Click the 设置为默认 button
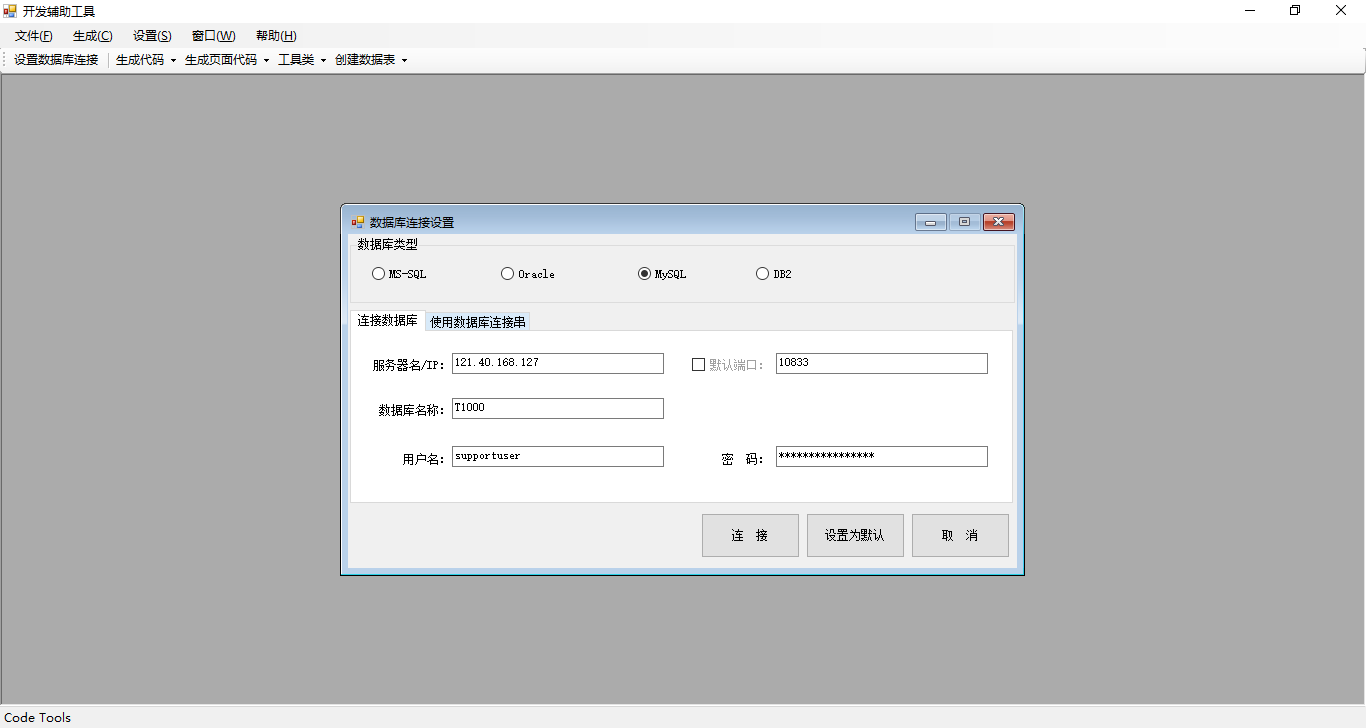The width and height of the screenshot is (1366, 728). pos(855,535)
